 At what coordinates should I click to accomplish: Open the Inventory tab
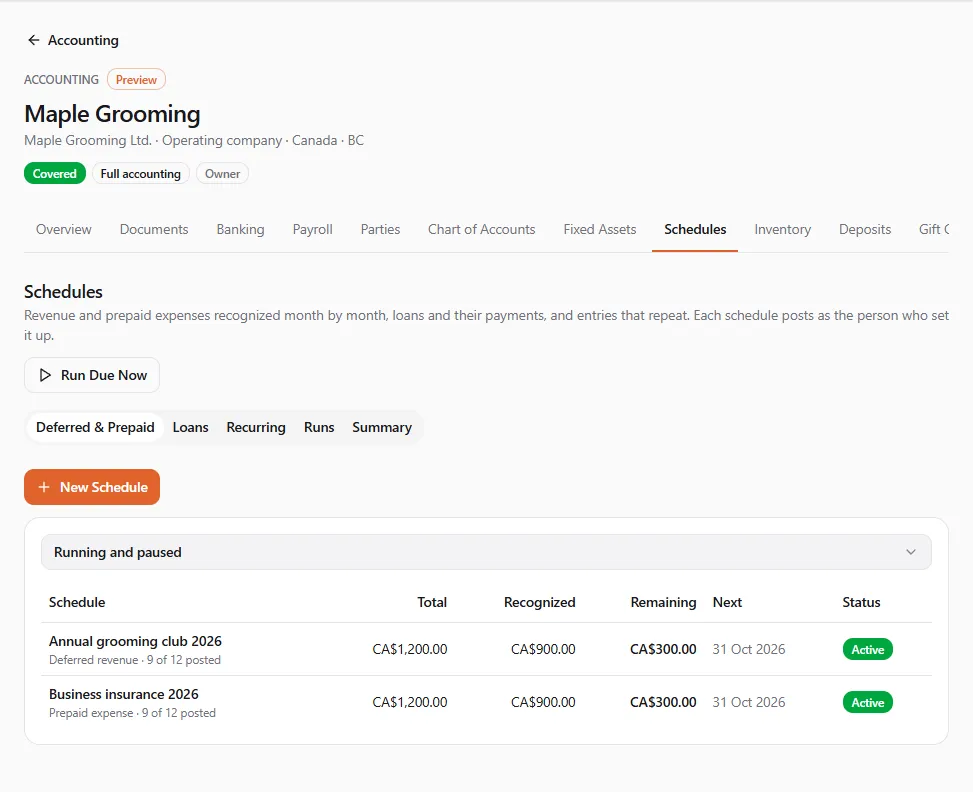pyautogui.click(x=782, y=230)
